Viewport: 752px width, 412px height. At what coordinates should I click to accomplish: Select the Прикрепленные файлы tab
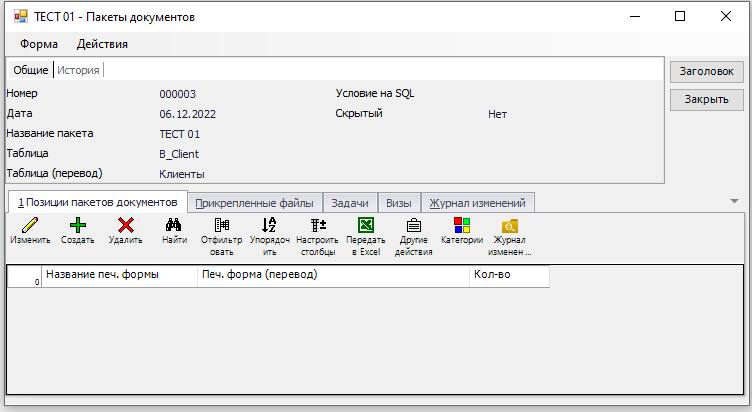pos(256,203)
